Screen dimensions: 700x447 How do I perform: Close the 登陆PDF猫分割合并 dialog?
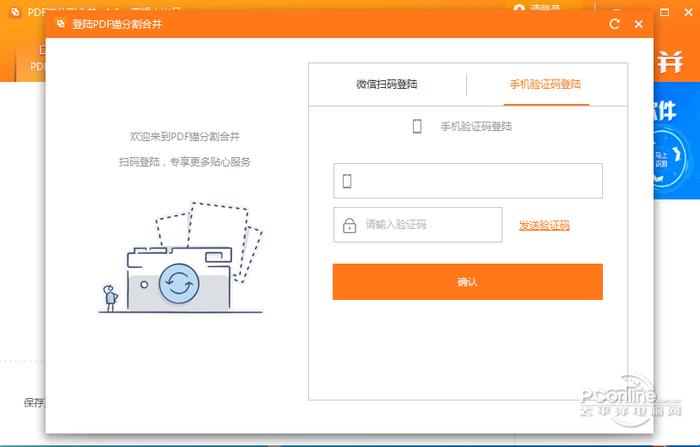[639, 24]
